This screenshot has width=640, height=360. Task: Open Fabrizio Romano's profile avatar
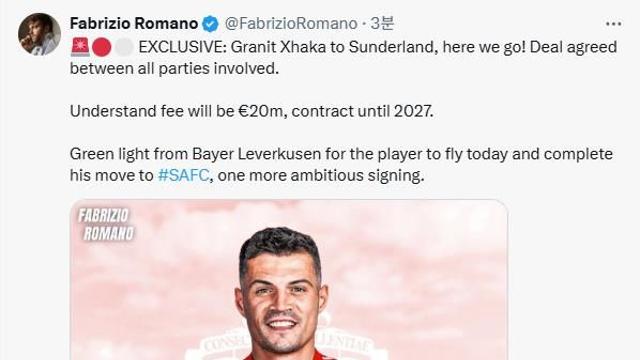(40, 34)
